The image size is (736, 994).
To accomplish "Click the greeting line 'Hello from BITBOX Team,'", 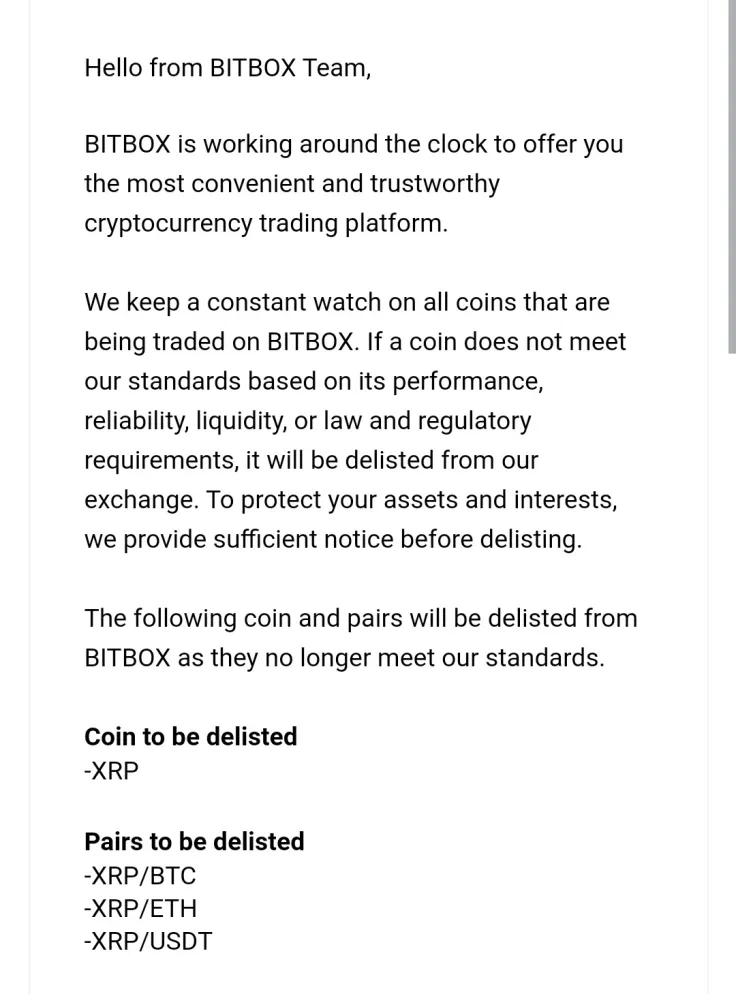I will click(228, 68).
